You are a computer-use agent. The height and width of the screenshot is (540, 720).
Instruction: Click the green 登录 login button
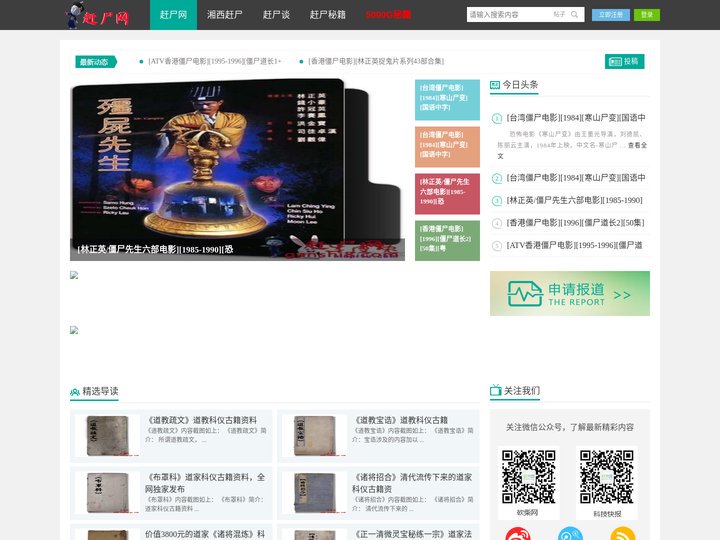[x=647, y=15]
